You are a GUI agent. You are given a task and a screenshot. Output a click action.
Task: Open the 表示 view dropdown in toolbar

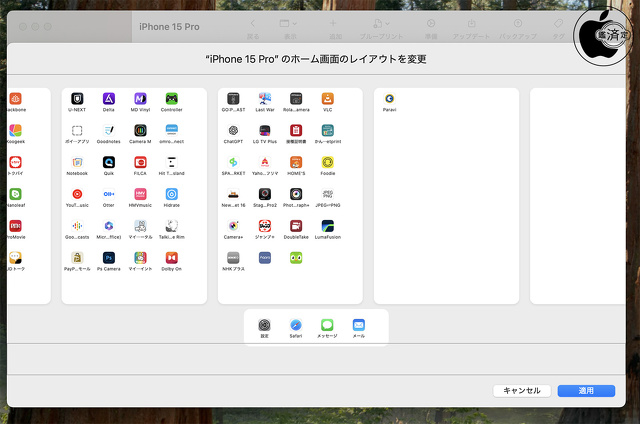click(x=288, y=28)
